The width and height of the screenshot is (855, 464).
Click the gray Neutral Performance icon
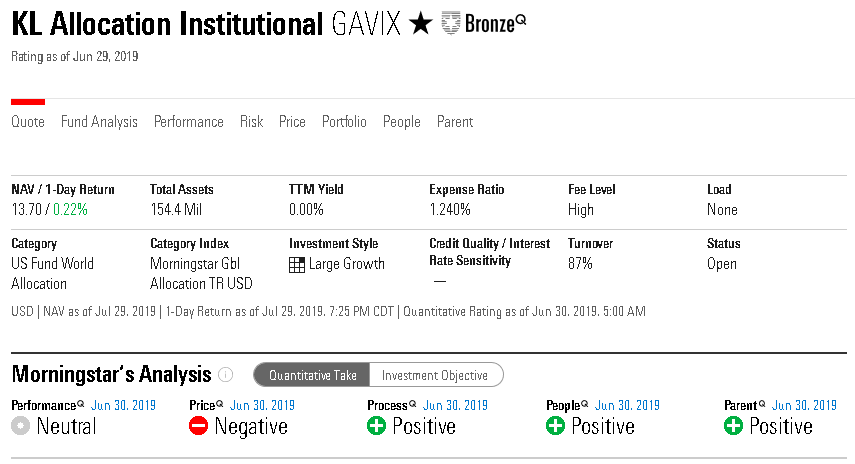point(20,426)
